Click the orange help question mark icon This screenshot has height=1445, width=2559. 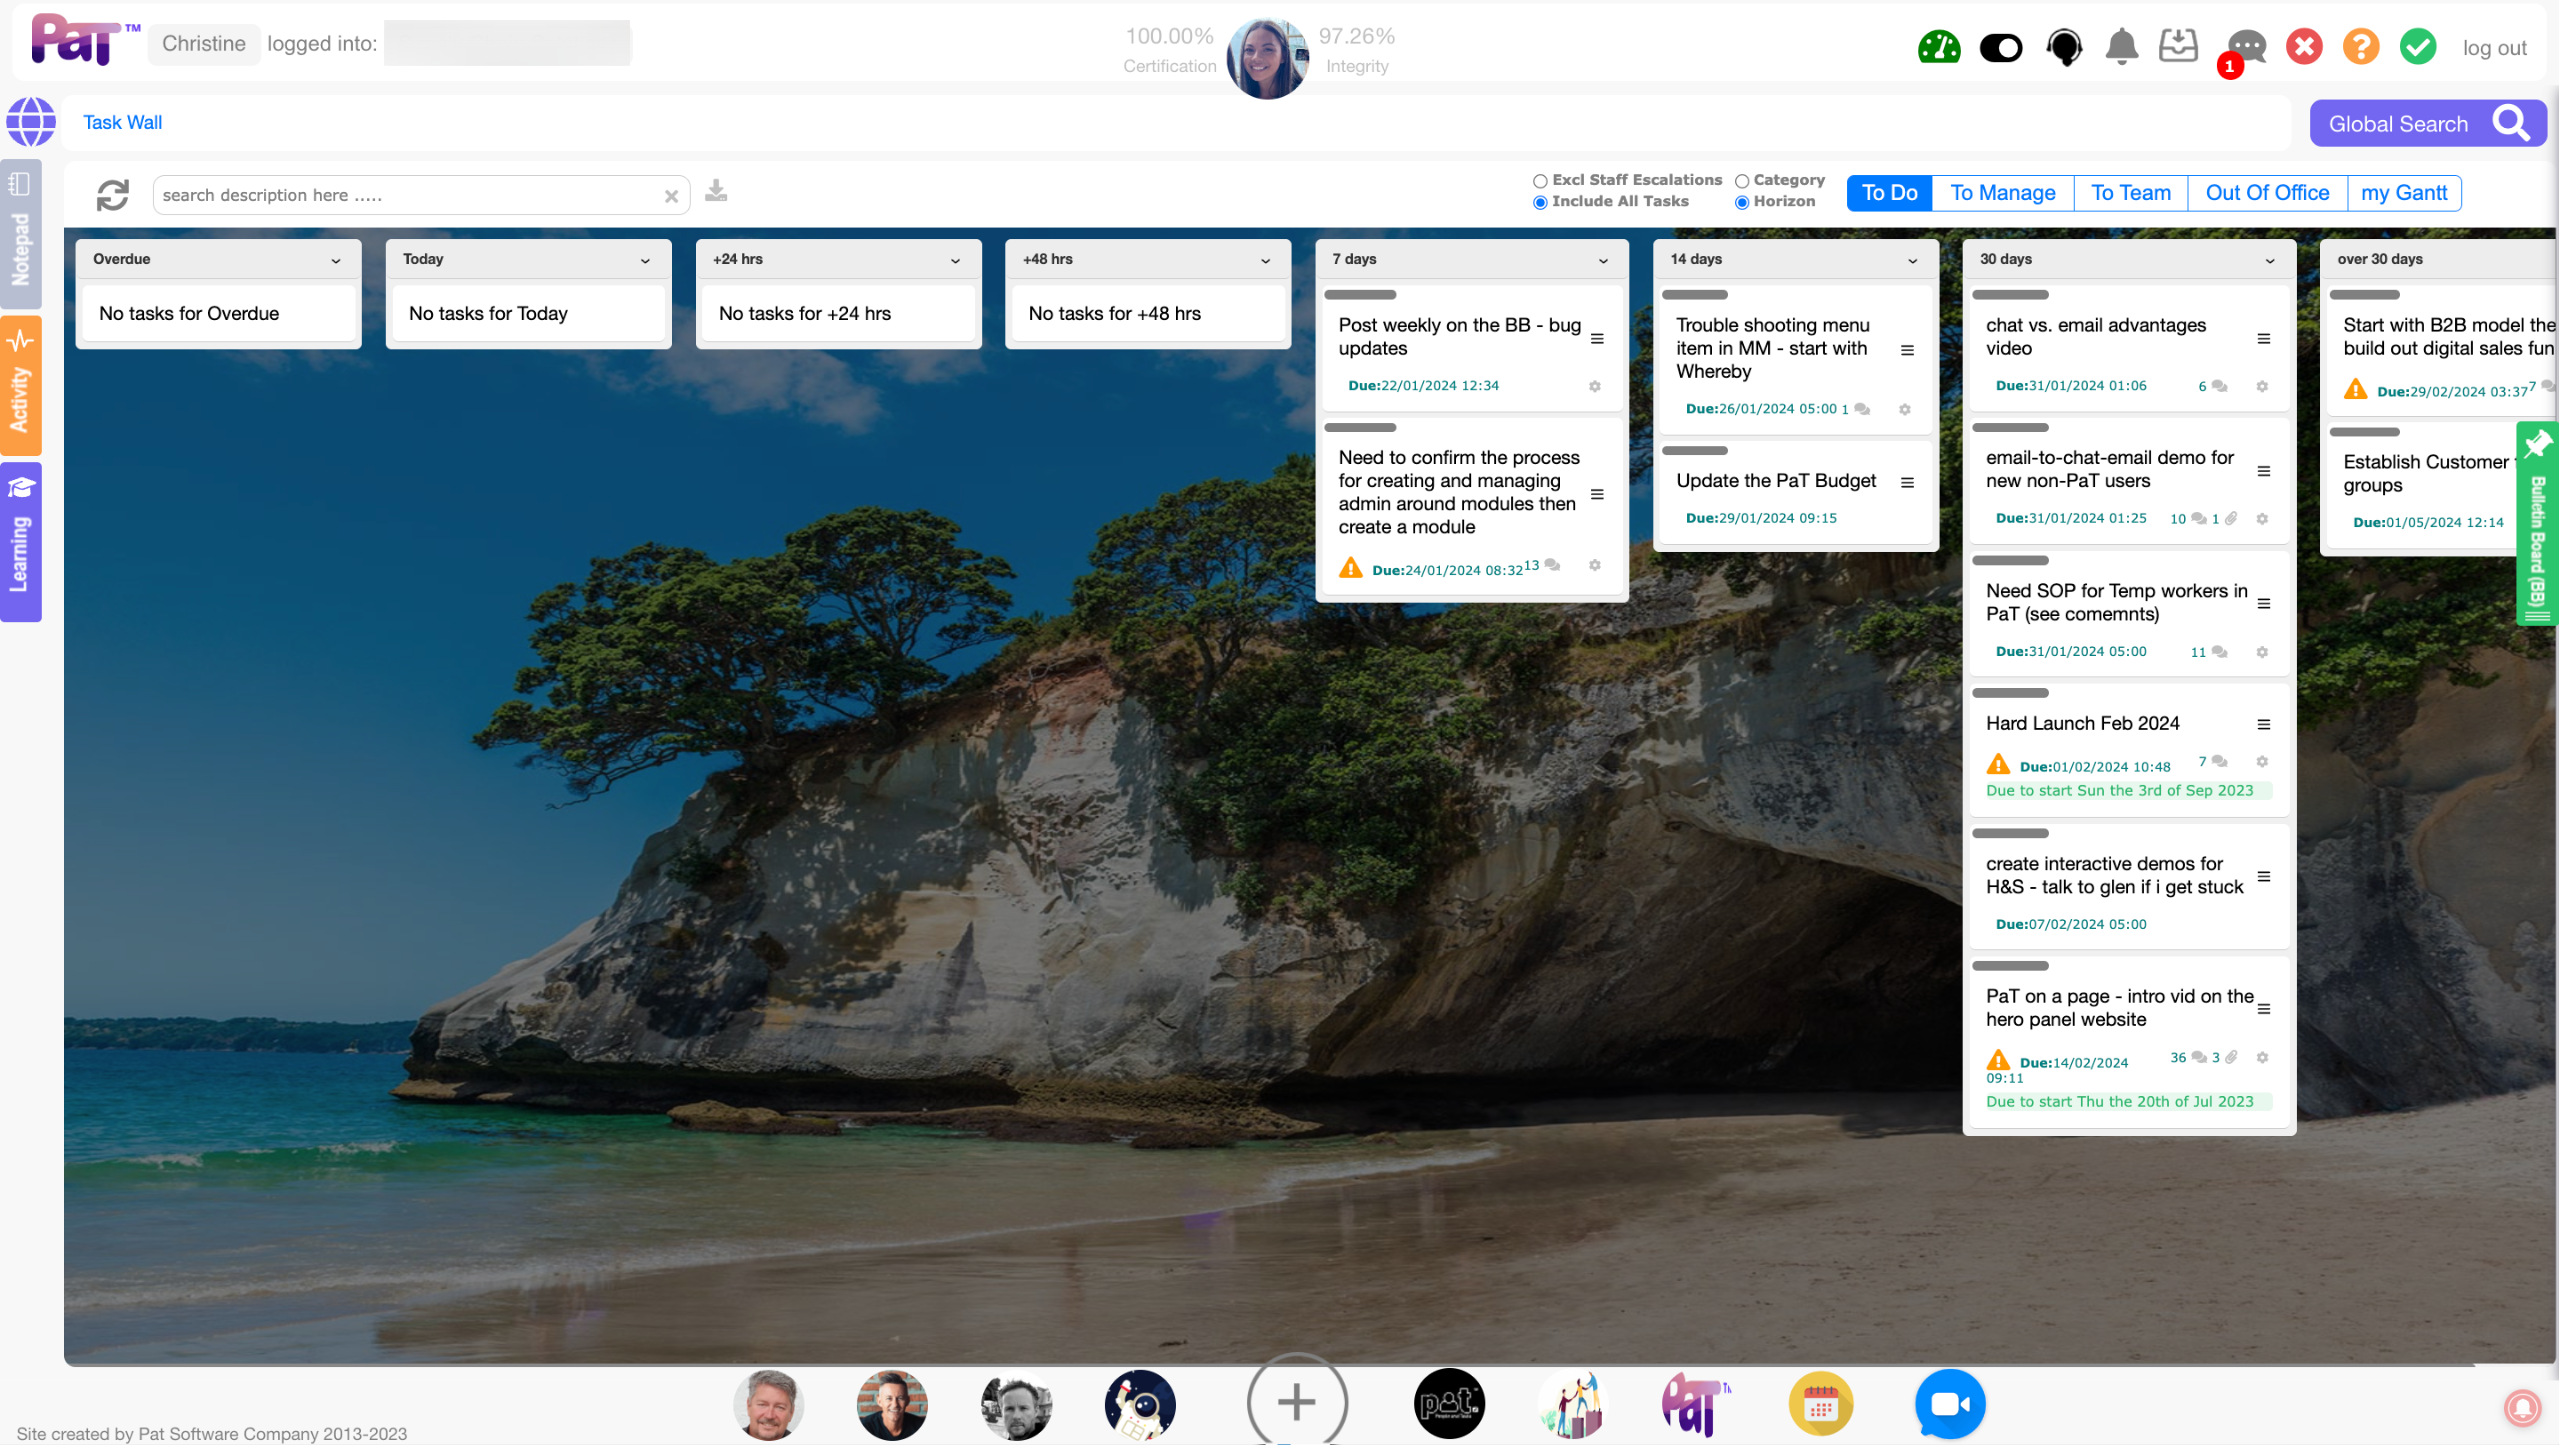2360,47
